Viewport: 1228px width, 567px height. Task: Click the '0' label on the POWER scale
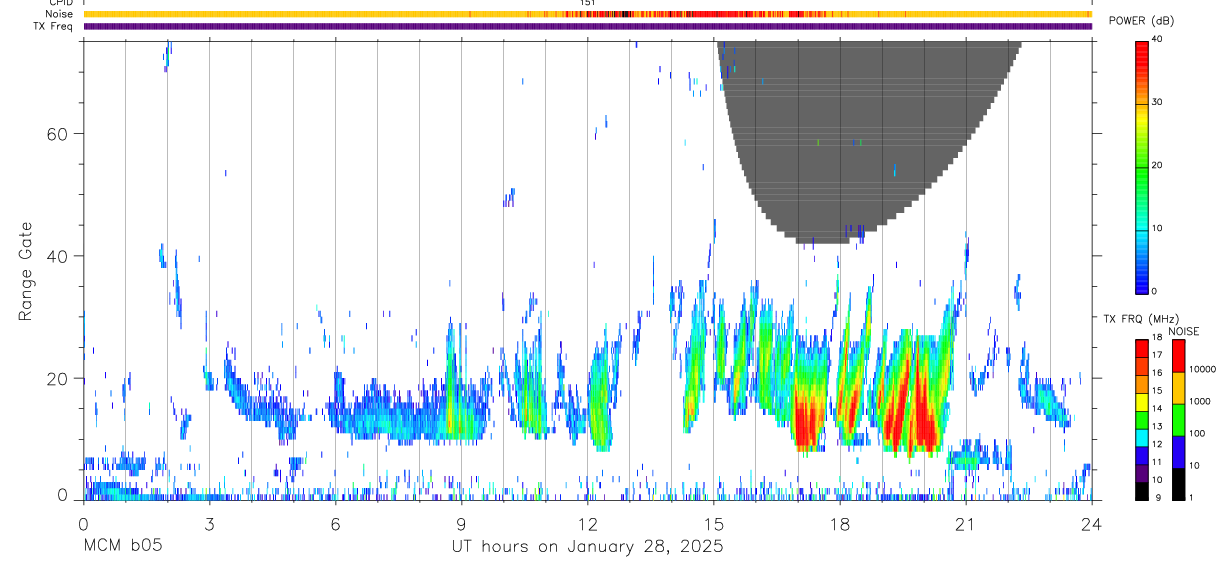(x=1155, y=291)
